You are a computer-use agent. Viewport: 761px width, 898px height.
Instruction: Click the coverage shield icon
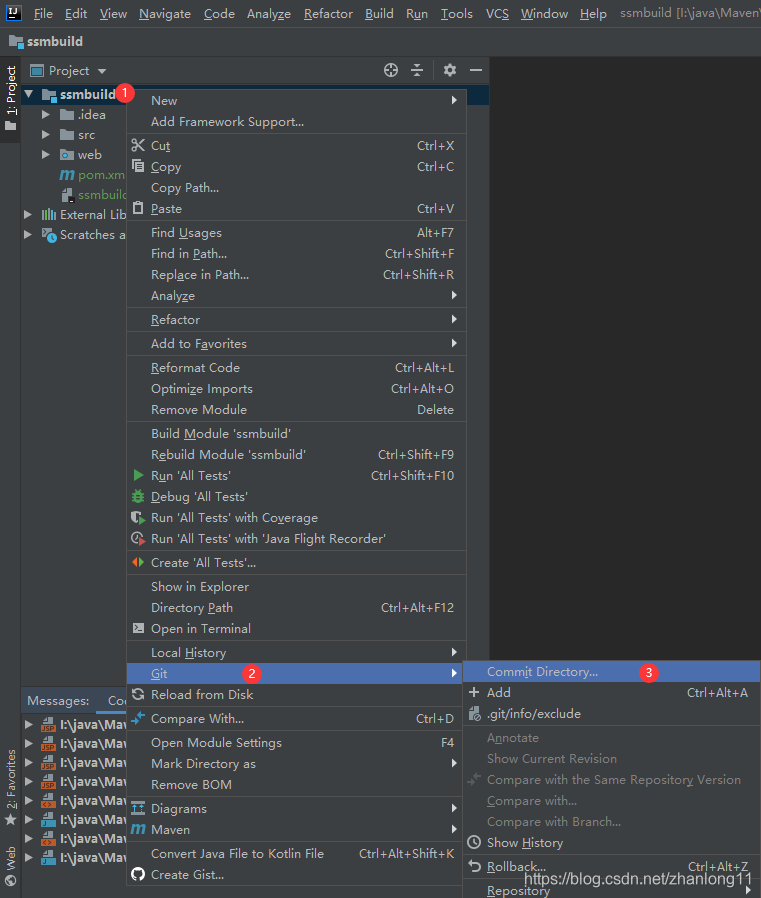coord(138,517)
